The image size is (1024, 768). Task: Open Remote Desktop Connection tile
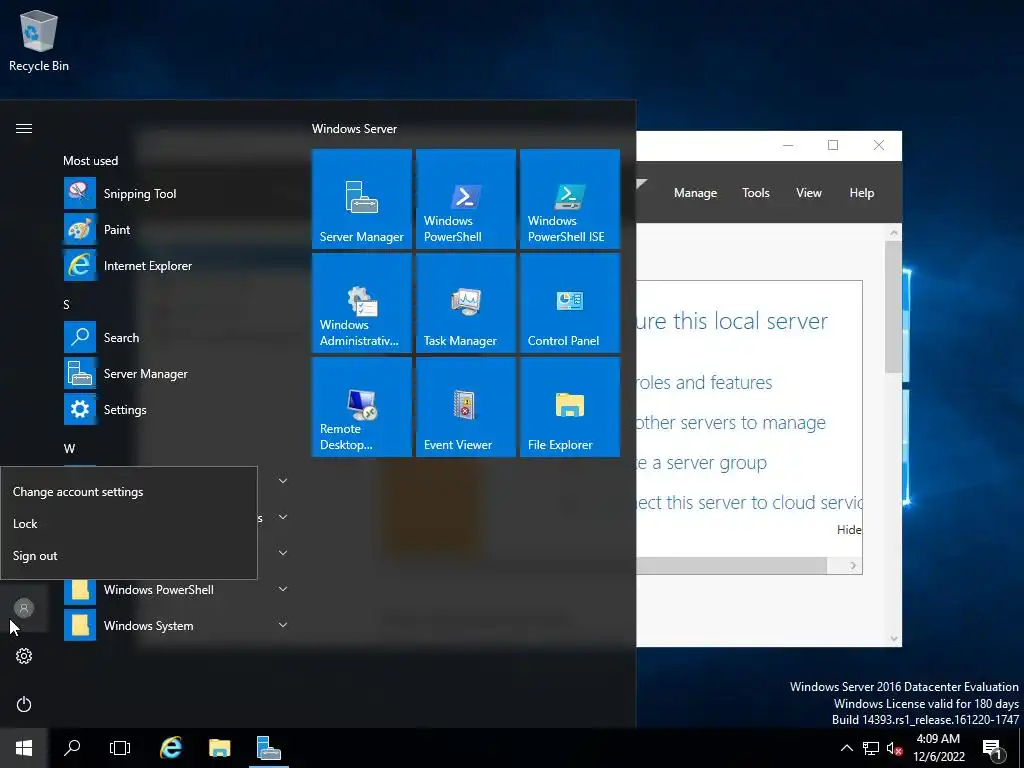click(362, 407)
